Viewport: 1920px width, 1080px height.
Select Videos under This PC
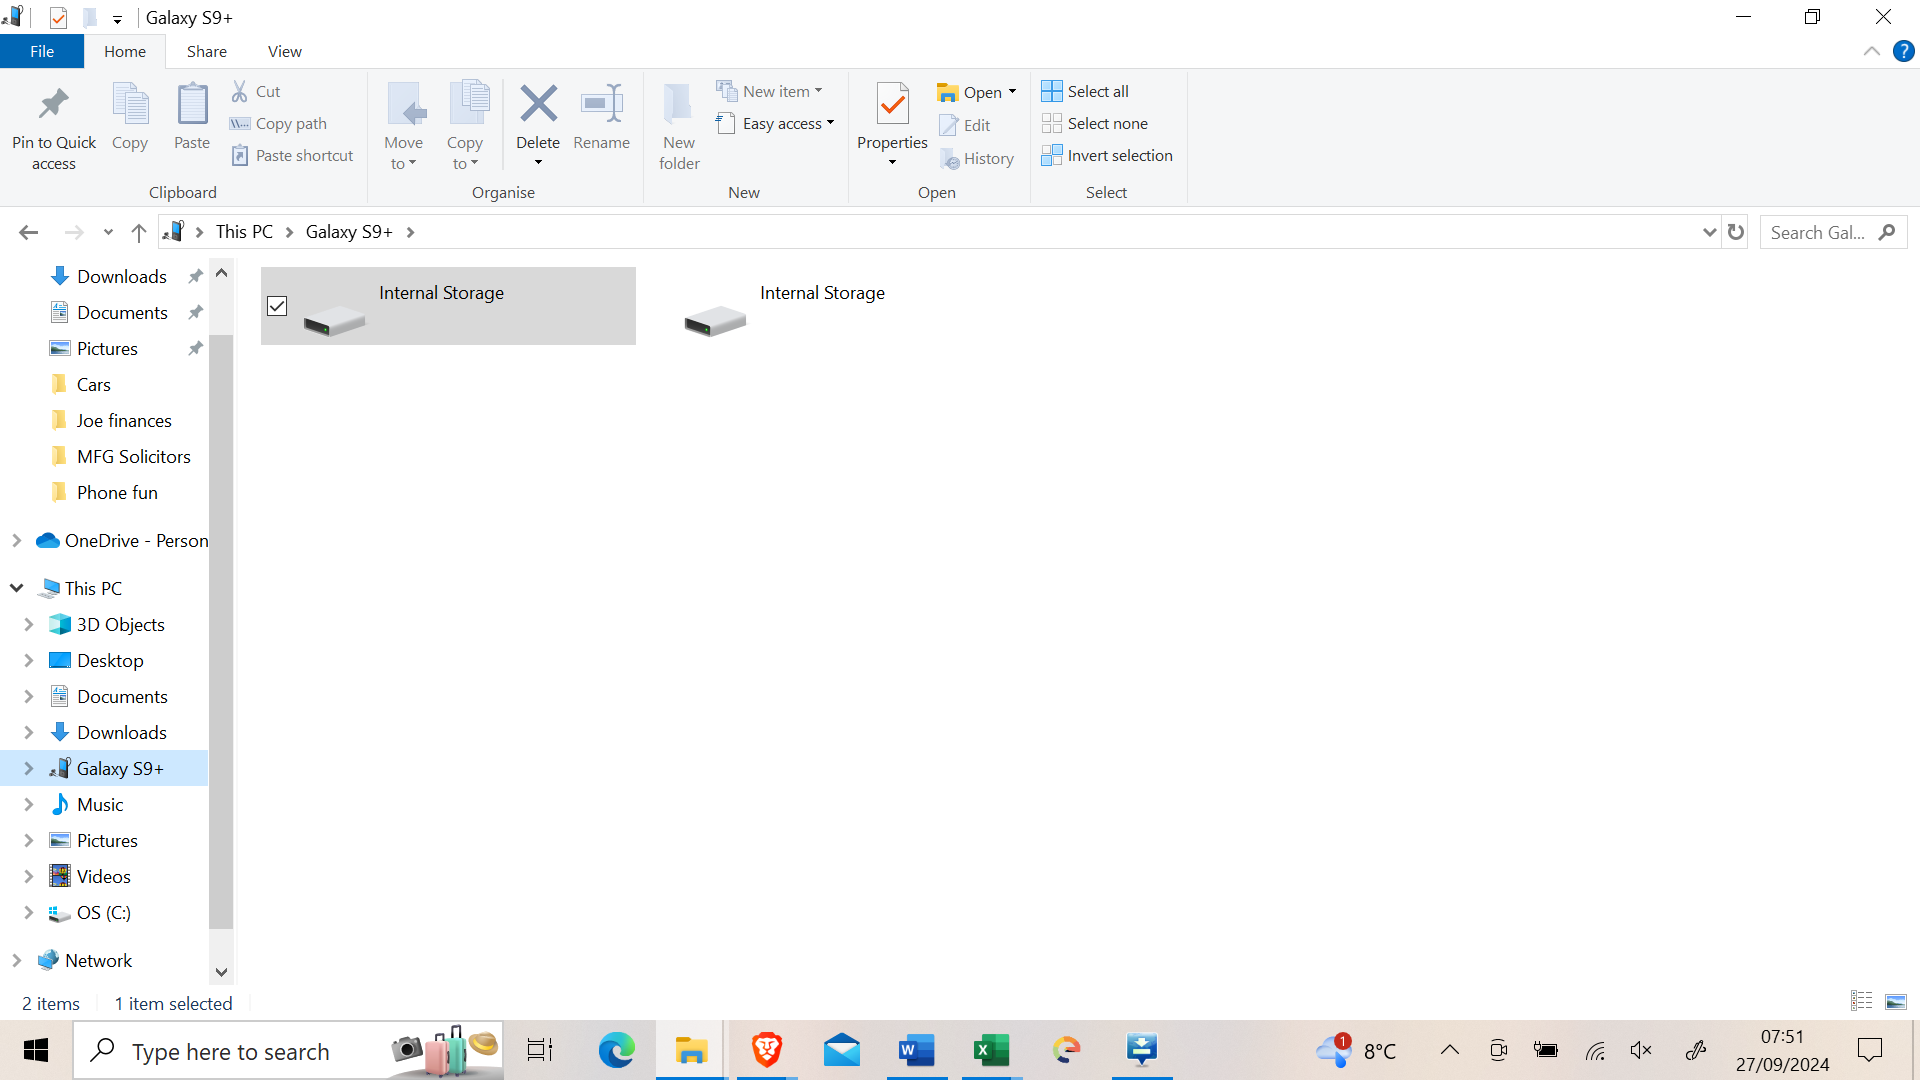point(104,876)
